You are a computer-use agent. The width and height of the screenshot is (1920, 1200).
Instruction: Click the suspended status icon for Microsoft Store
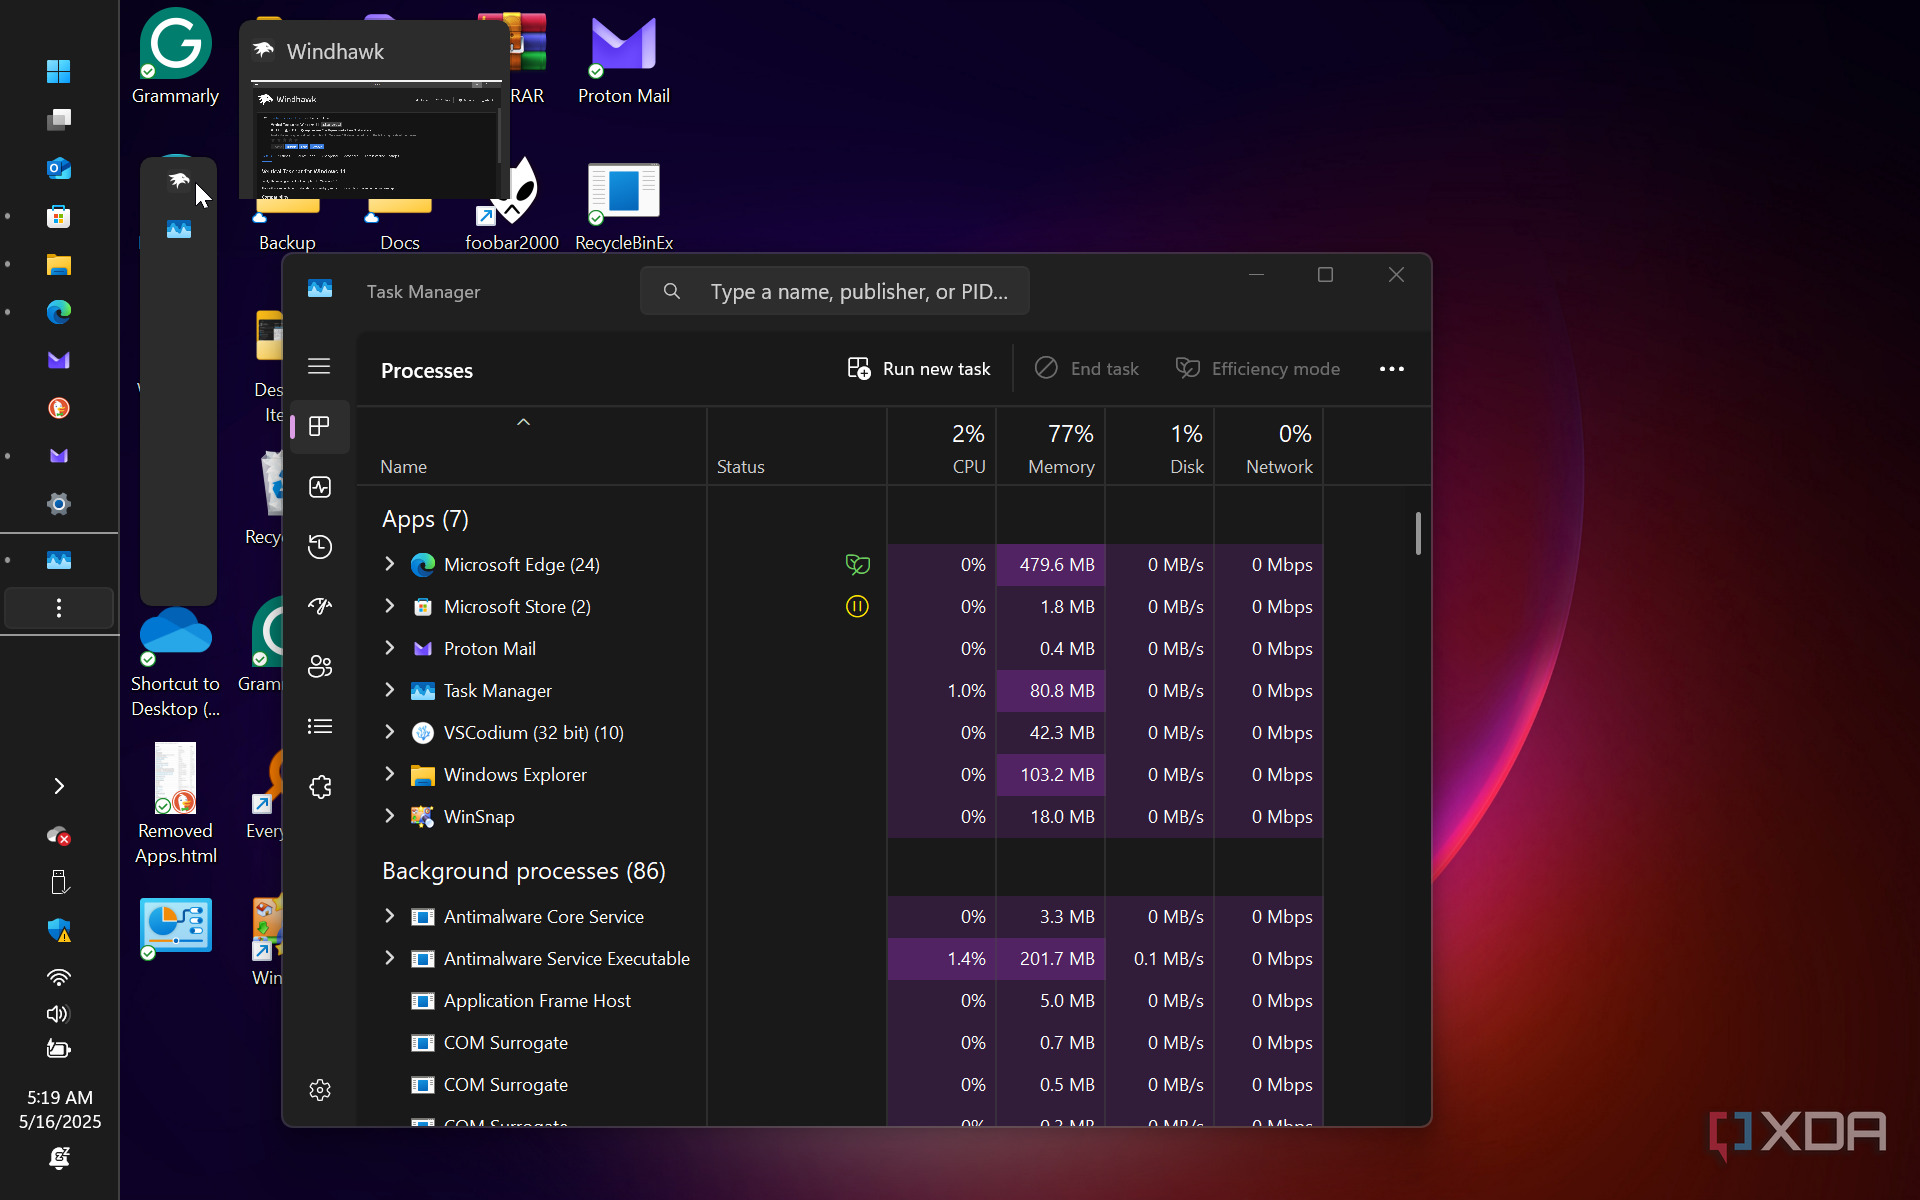857,606
